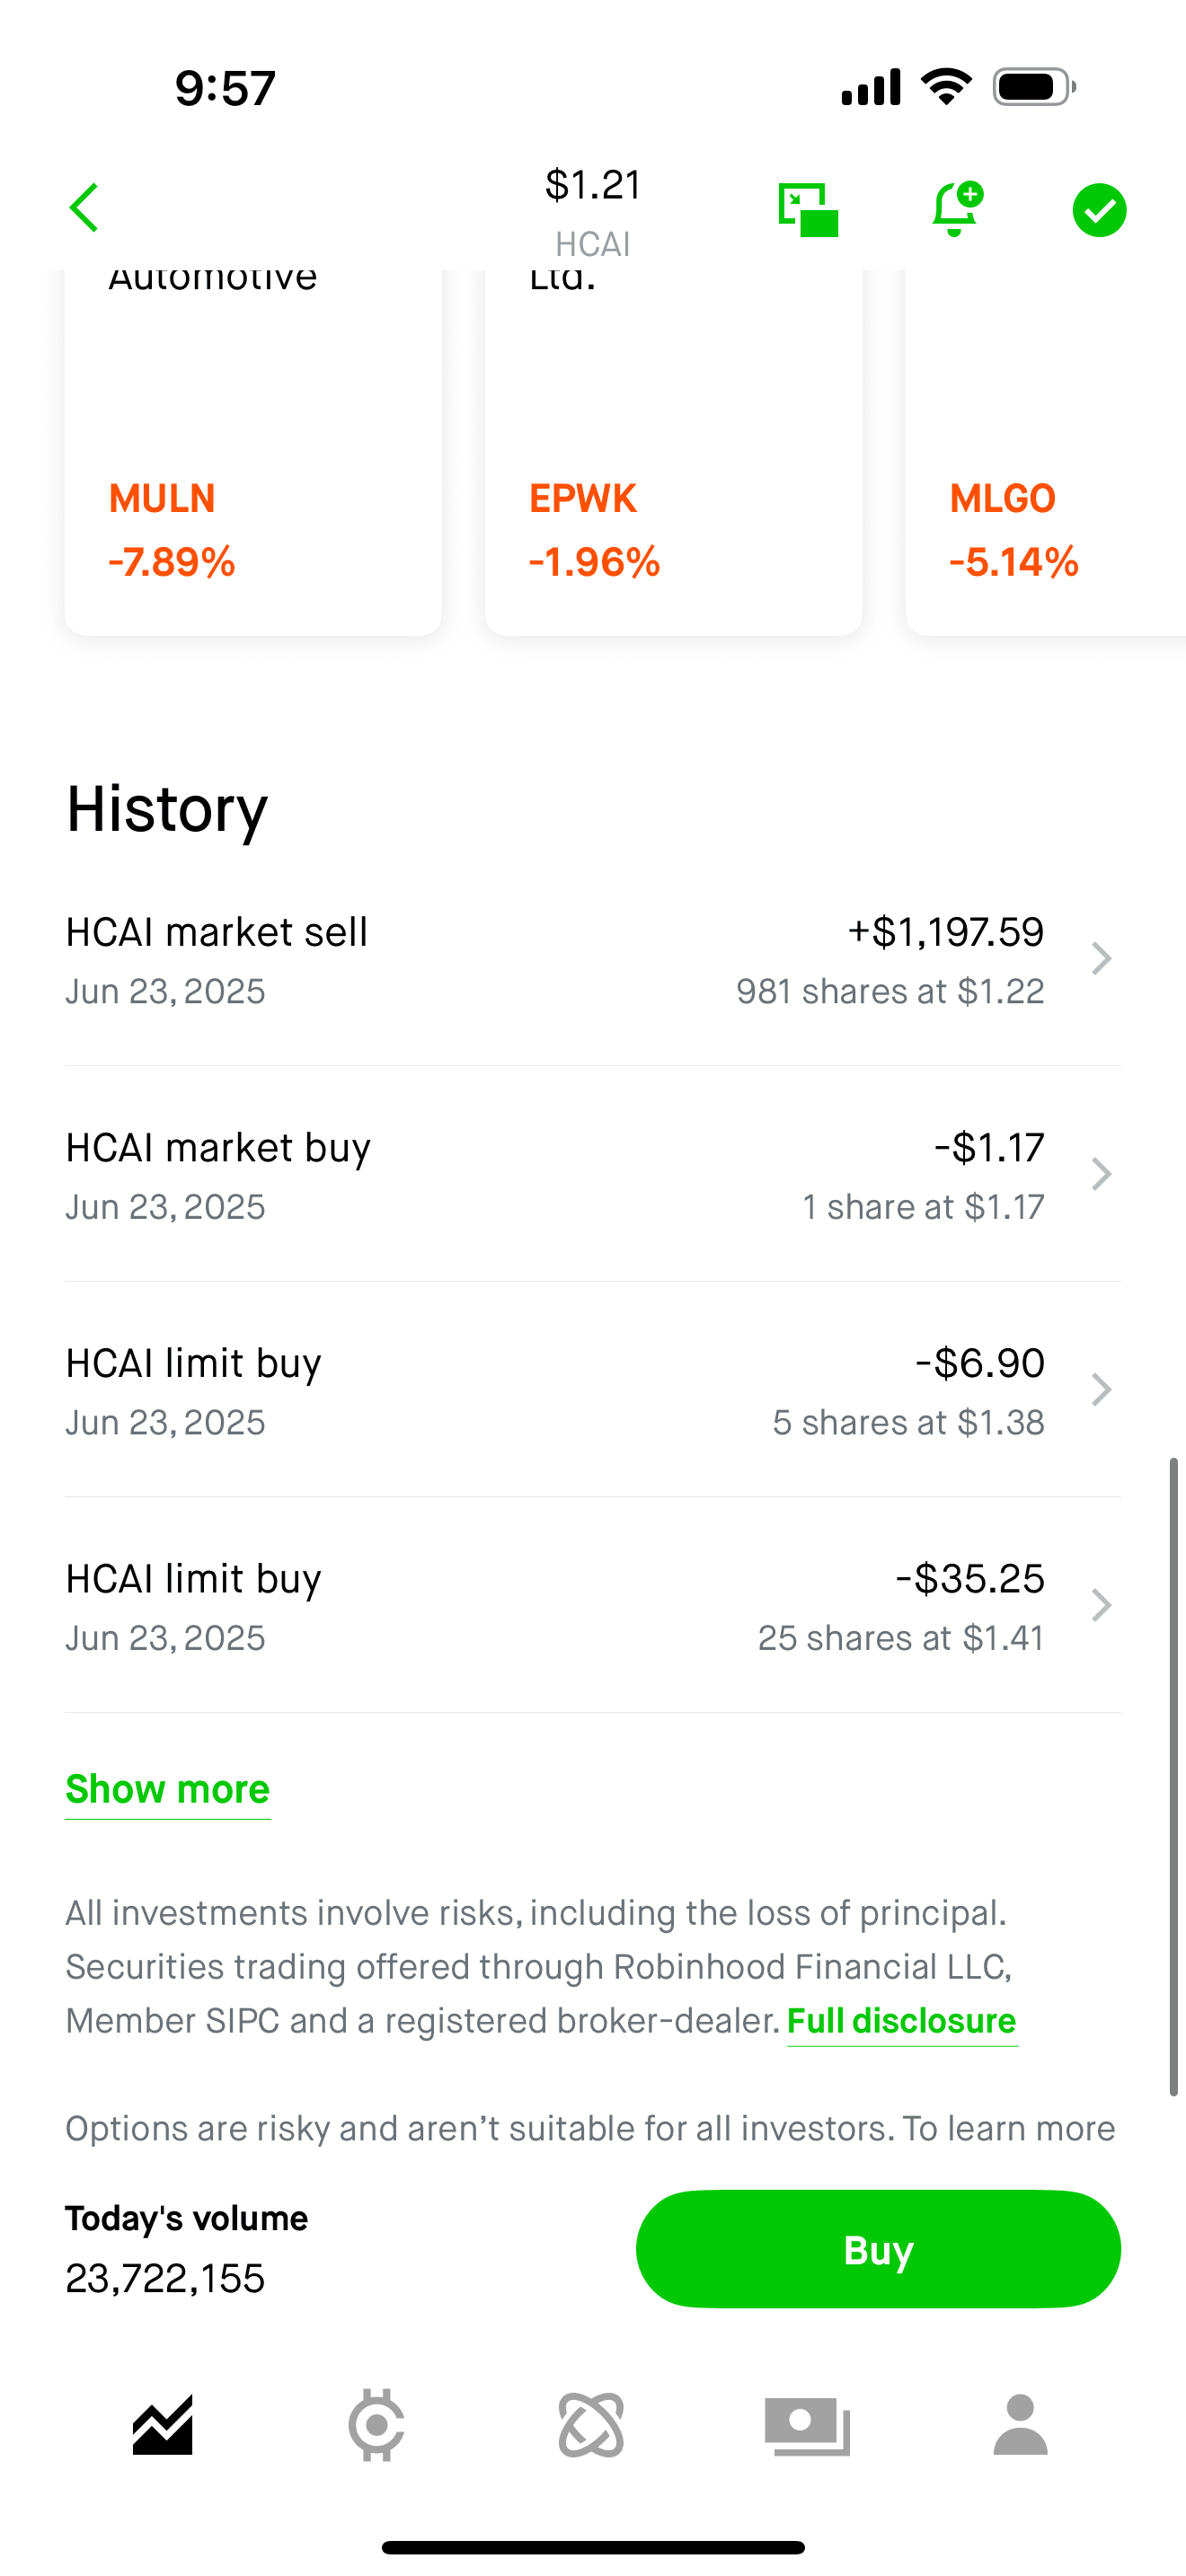The width and height of the screenshot is (1186, 2576).
Task: Click the vertical page scrollbar
Action: coord(1173,1775)
